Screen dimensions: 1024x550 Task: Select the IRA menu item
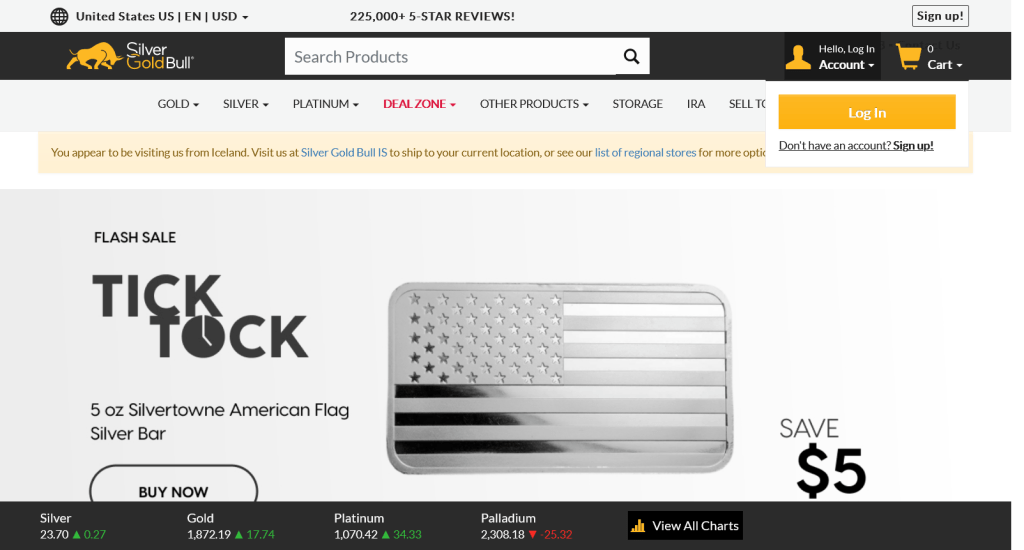point(696,104)
